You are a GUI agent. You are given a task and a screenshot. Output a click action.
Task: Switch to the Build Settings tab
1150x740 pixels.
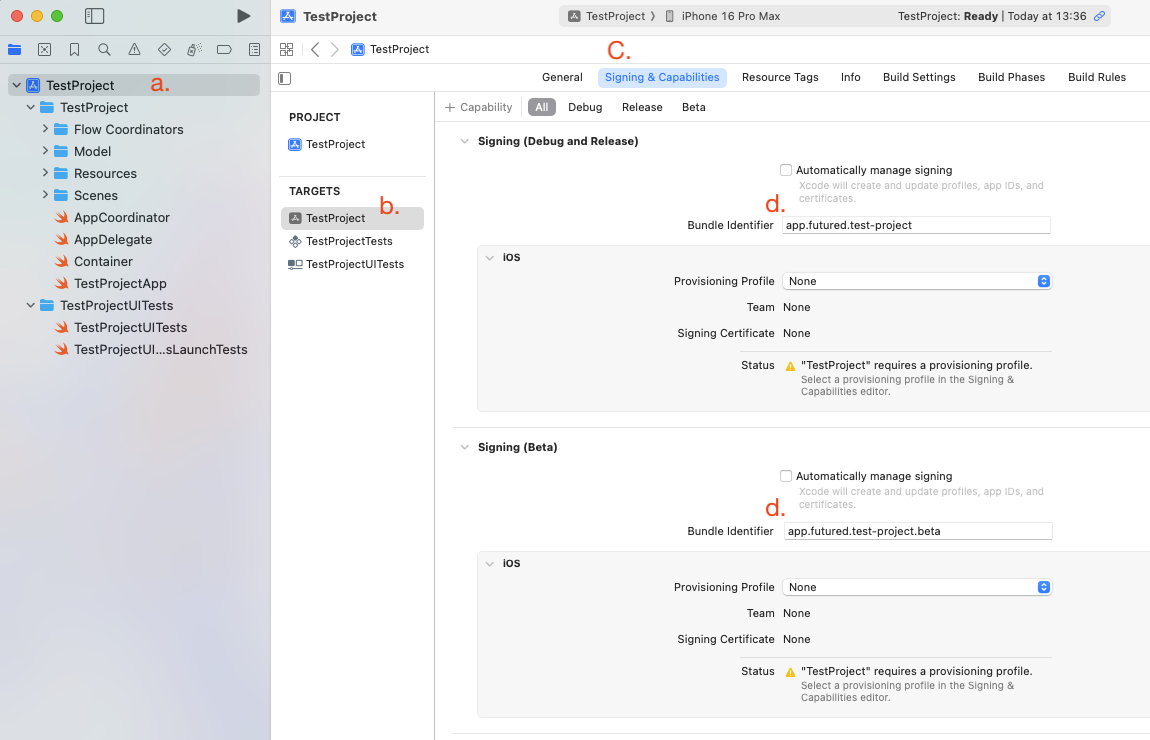coord(918,77)
